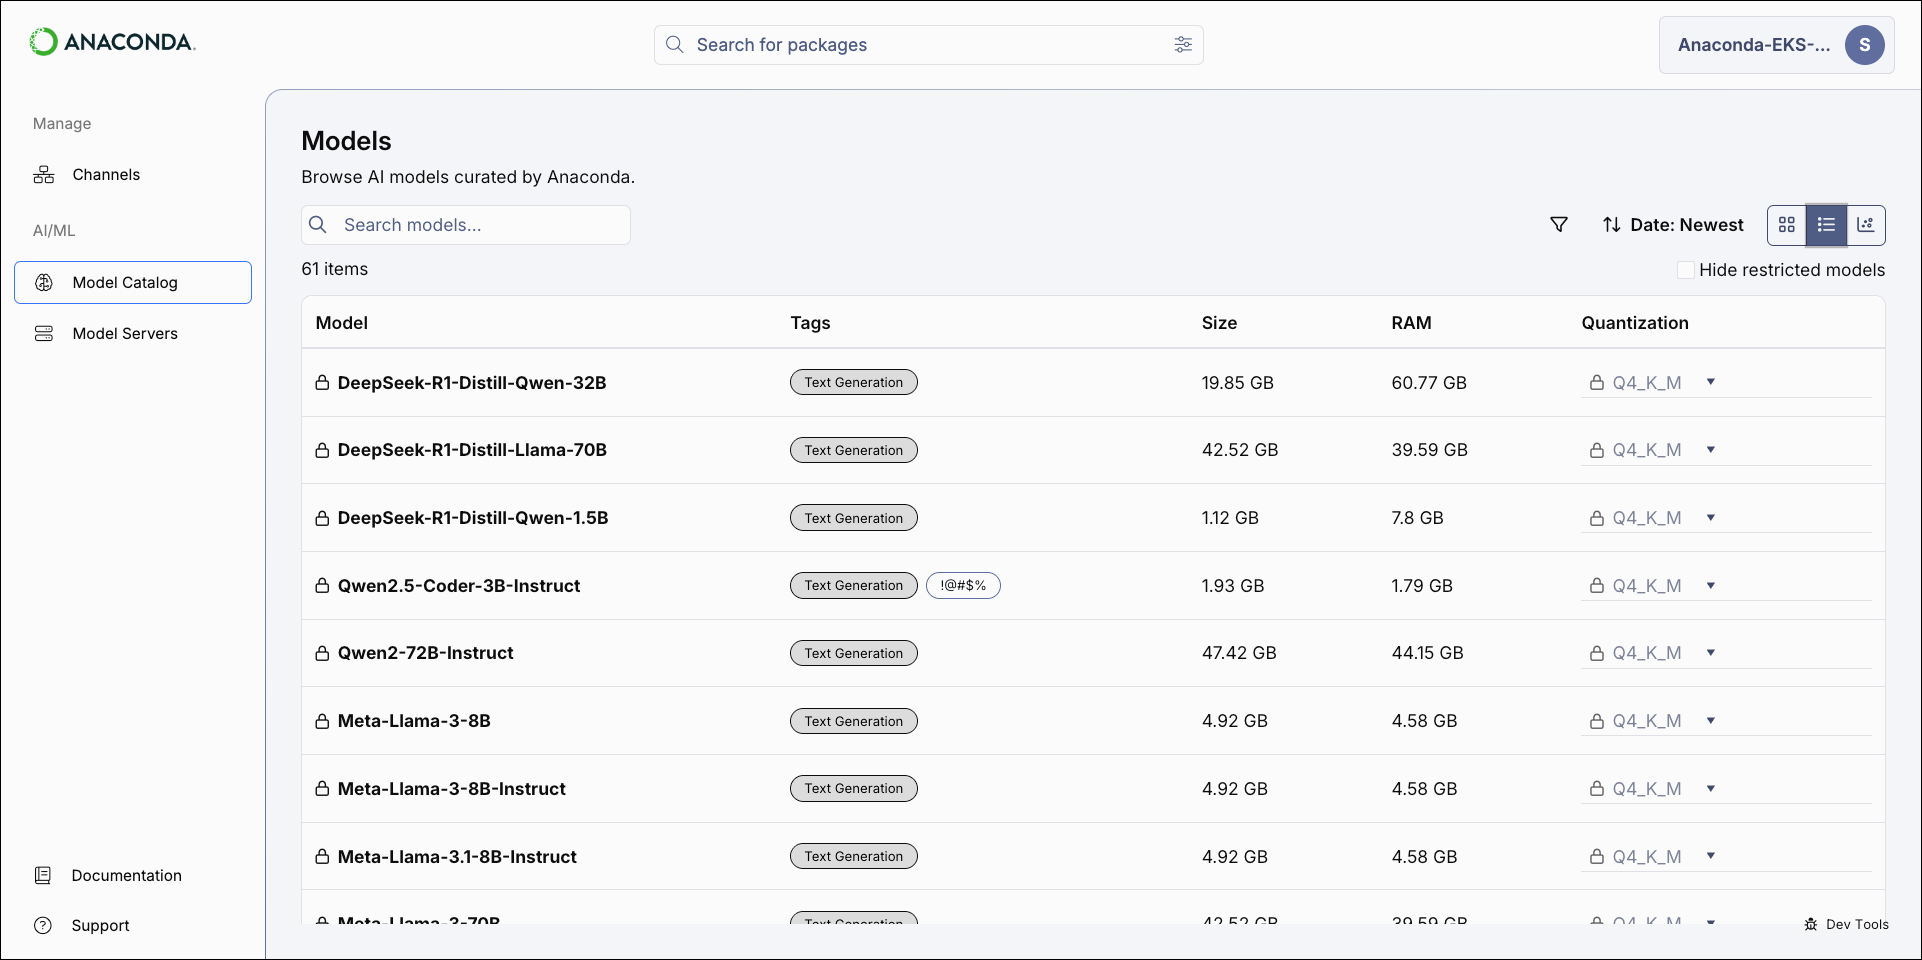Open Dev Tools

1846,924
